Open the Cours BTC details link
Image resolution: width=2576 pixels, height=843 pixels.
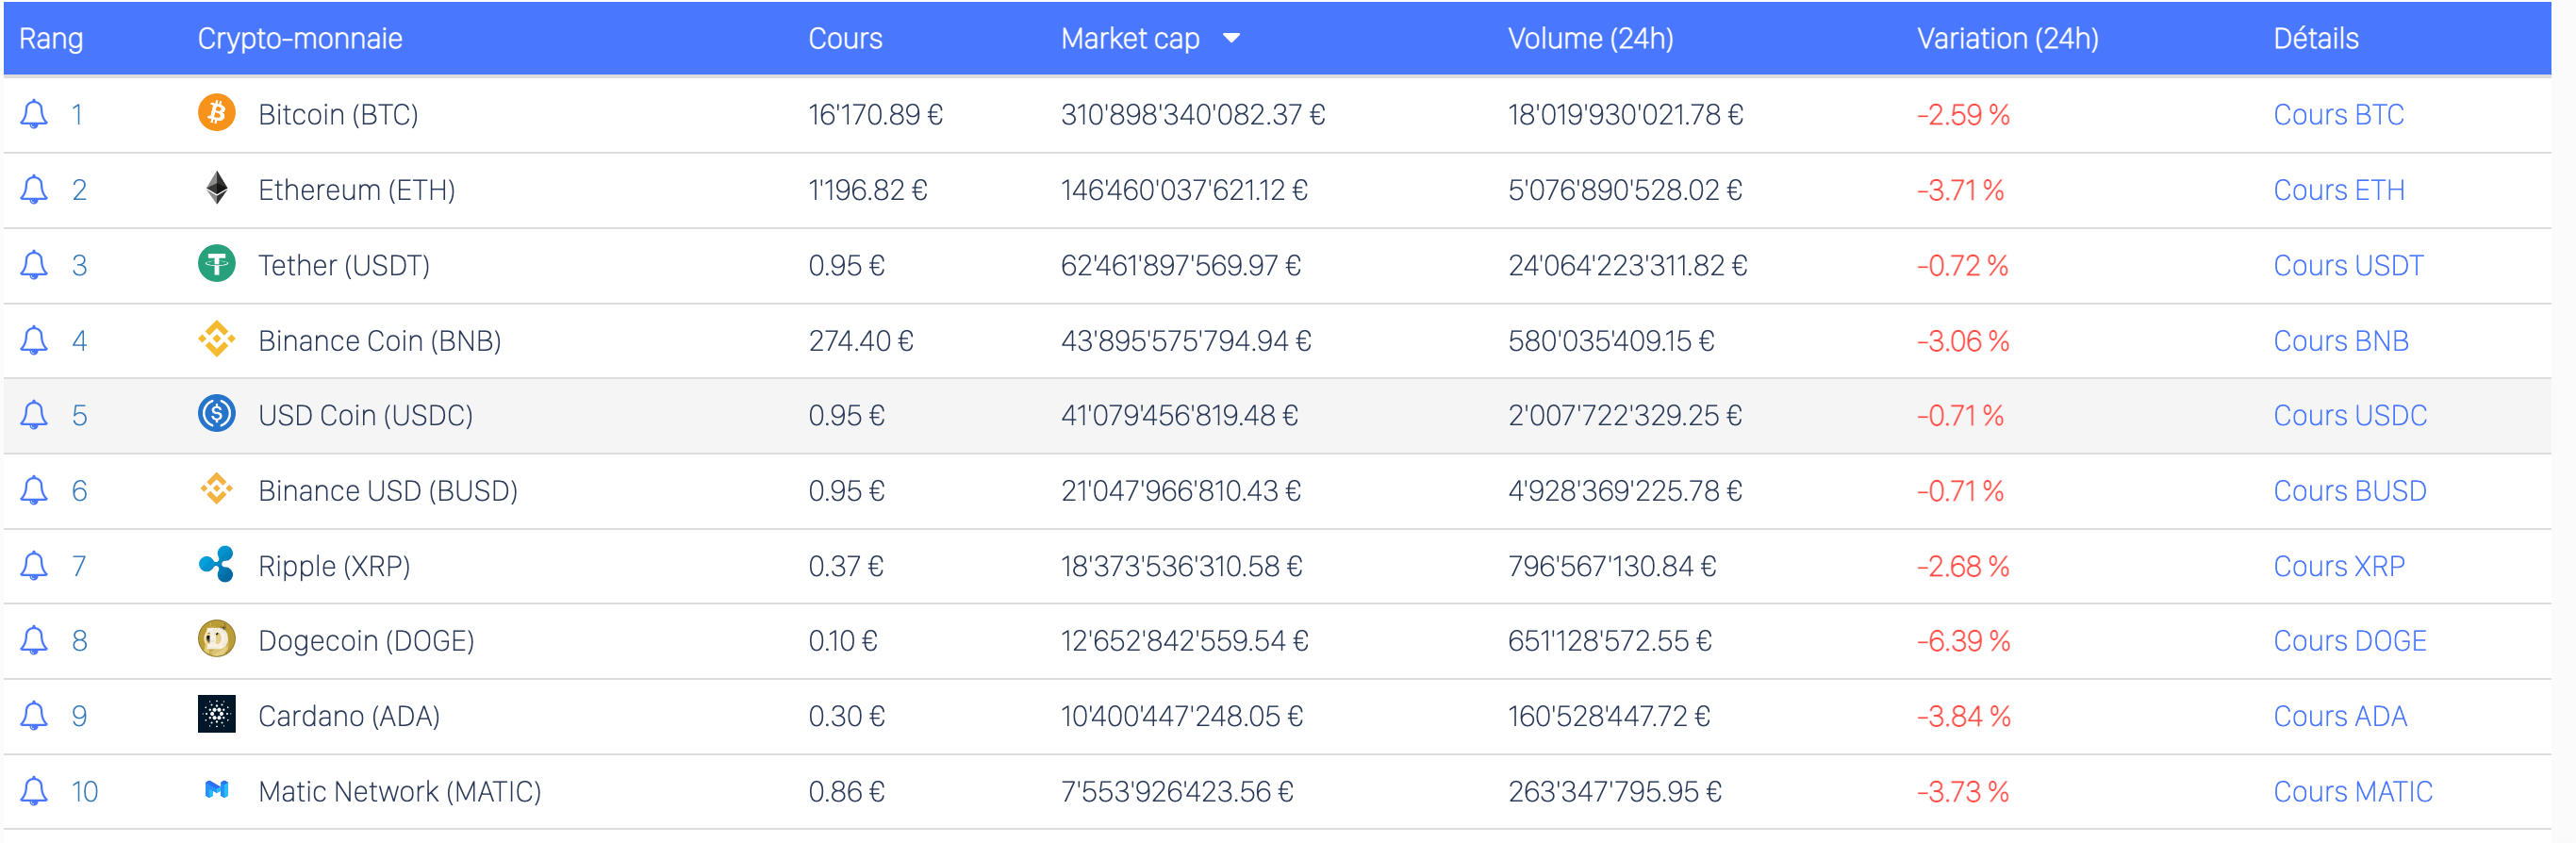pyautogui.click(x=2337, y=114)
